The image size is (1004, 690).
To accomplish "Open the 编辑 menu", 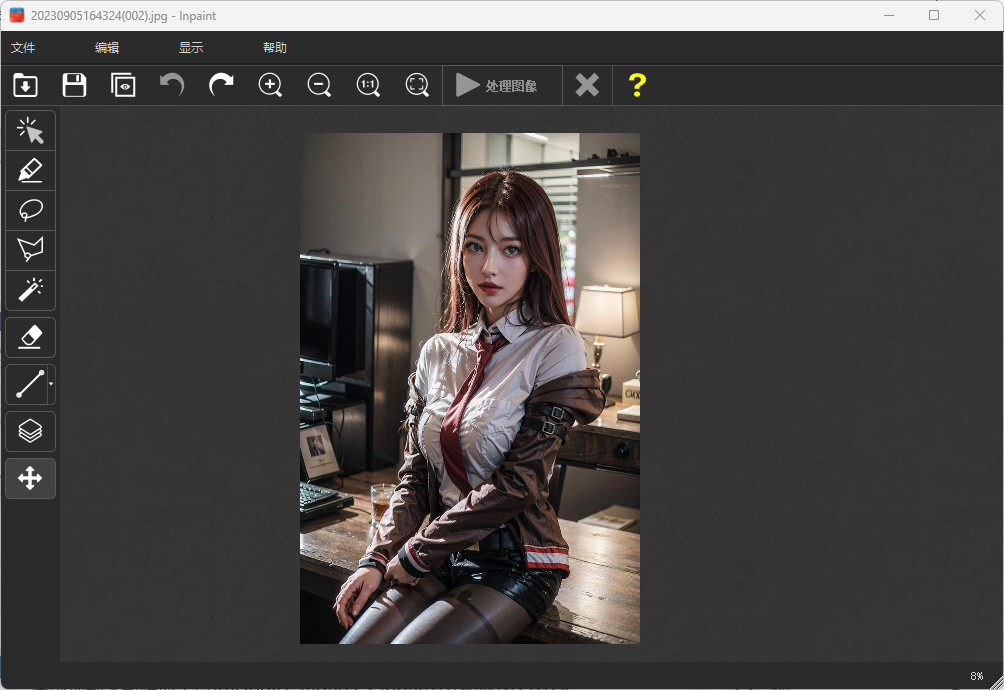I will point(107,47).
